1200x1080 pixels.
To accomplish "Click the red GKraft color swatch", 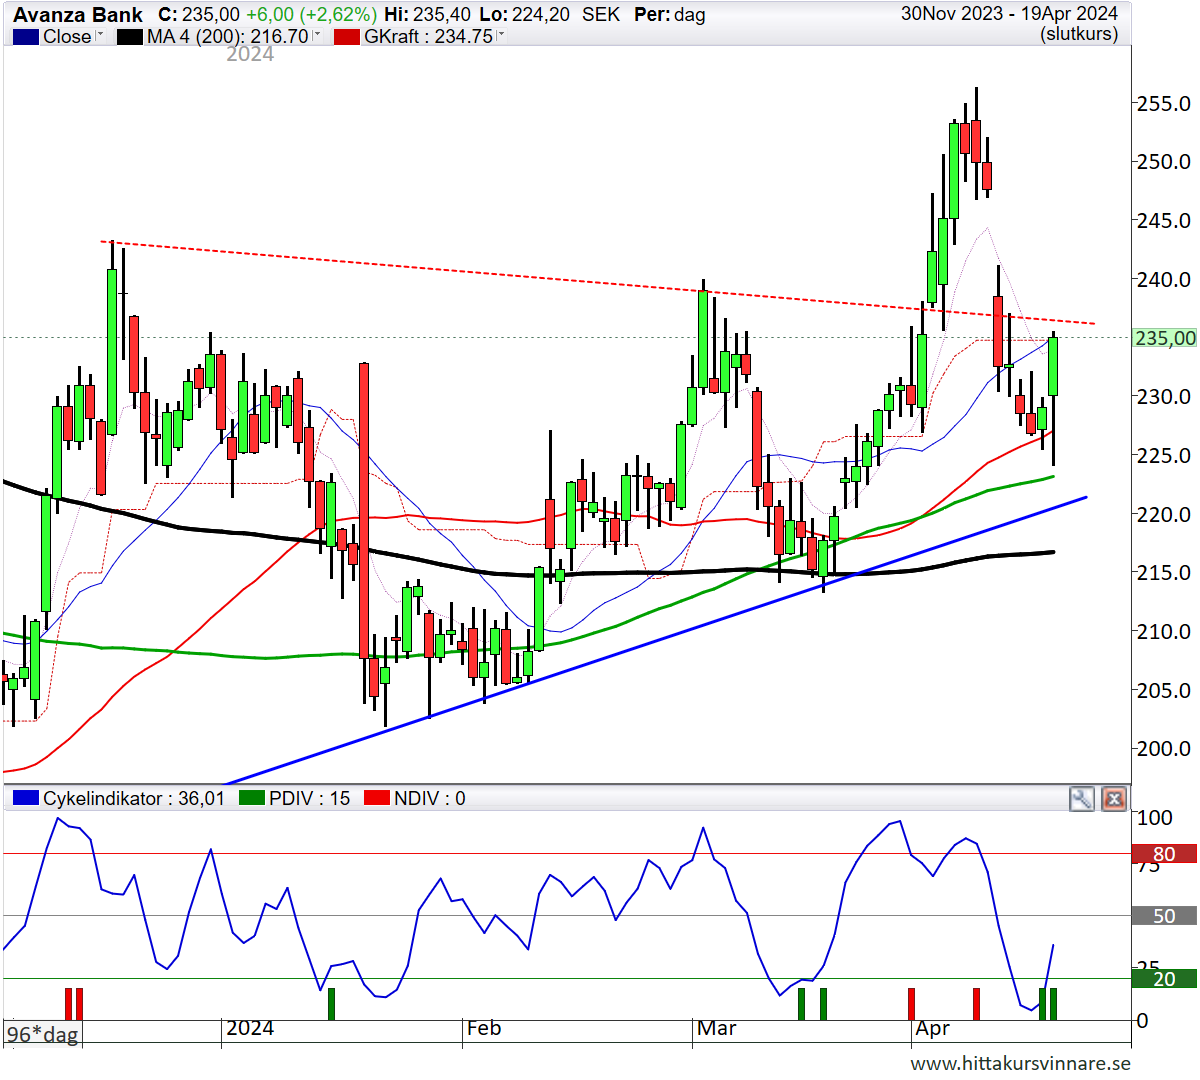I will point(347,37).
